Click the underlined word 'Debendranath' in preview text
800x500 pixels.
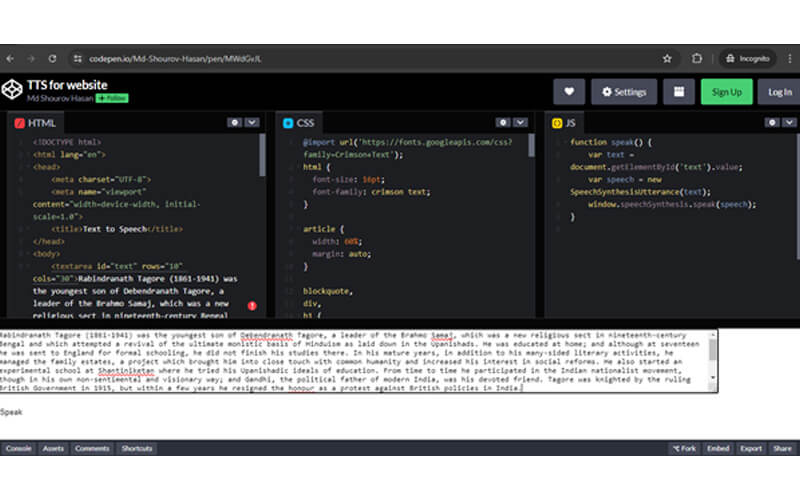(x=266, y=335)
